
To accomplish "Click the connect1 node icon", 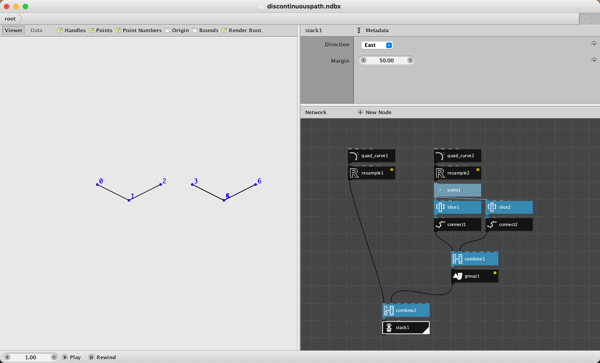I will (440, 225).
